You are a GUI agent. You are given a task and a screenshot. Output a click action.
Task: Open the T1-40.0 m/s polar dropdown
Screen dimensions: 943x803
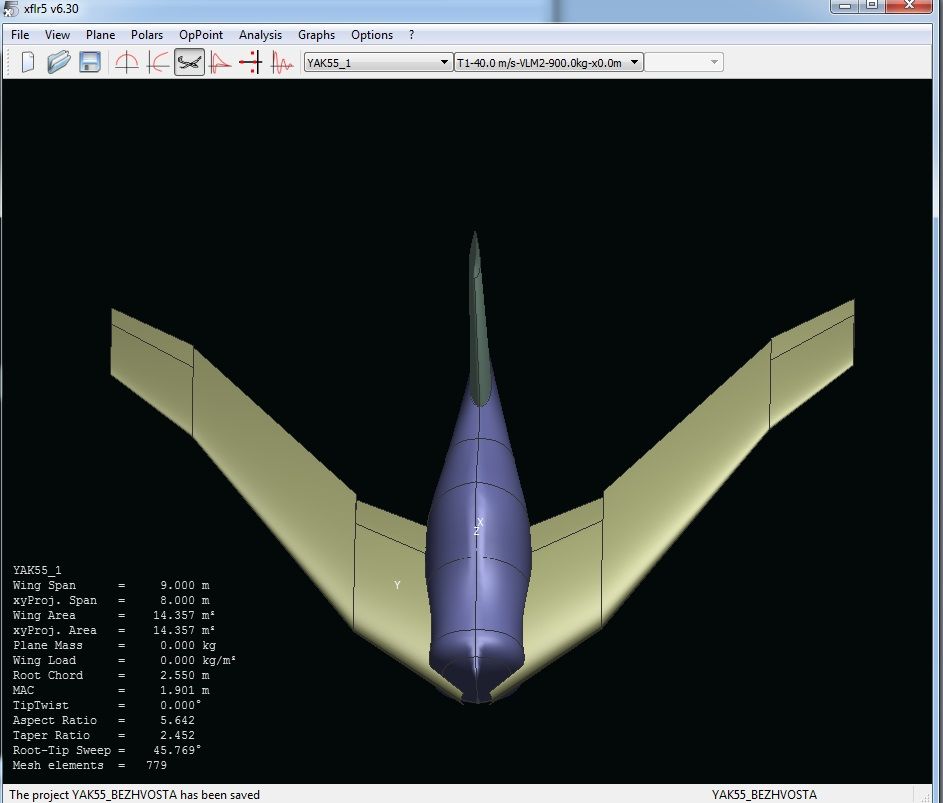tap(547, 63)
